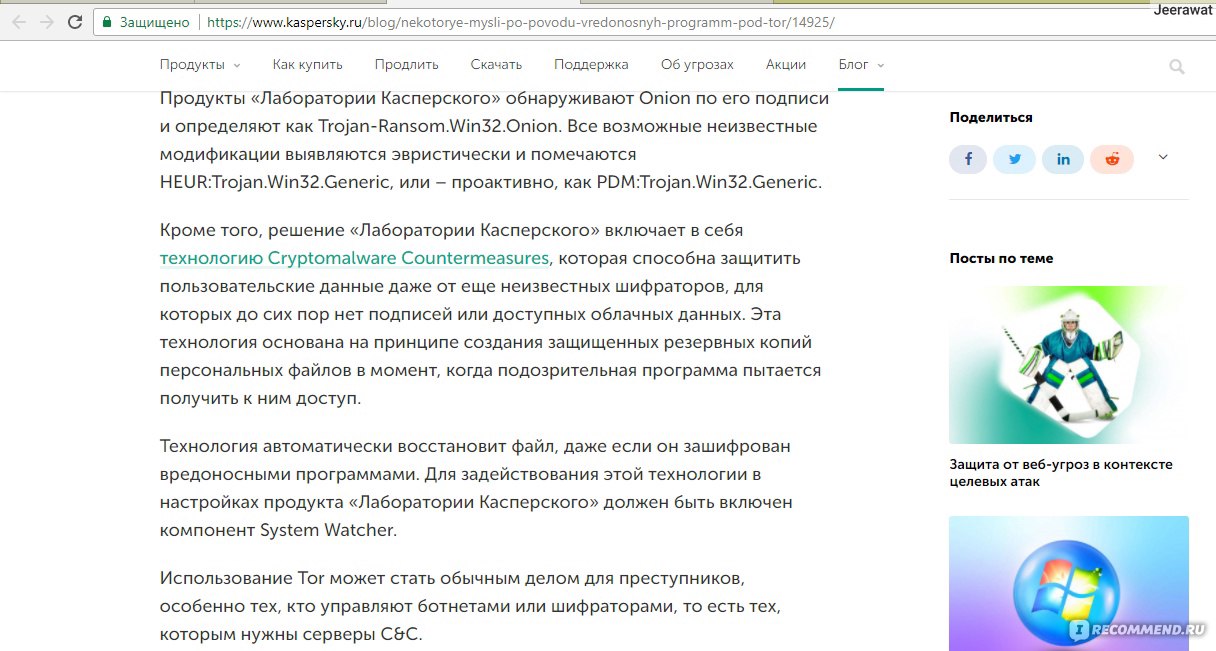
Task: Open the site search magnifier icon
Action: coord(1177,67)
